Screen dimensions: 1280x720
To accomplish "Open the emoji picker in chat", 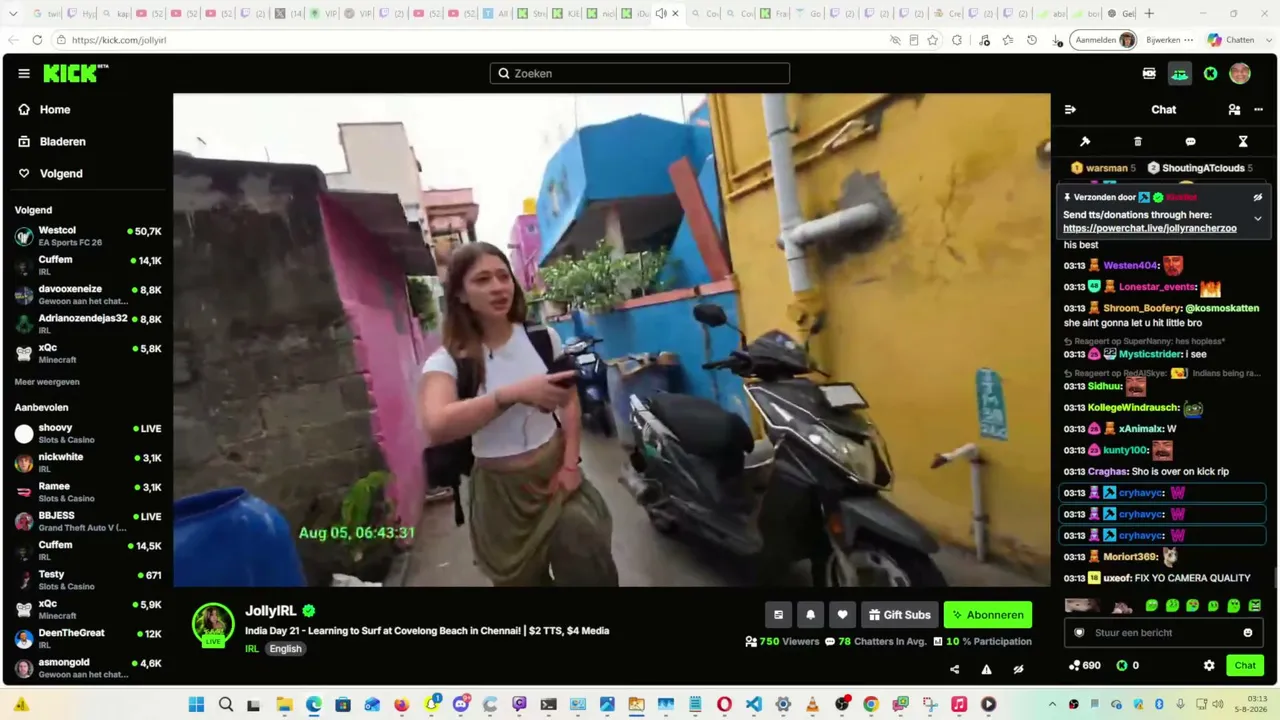I will tap(1248, 633).
